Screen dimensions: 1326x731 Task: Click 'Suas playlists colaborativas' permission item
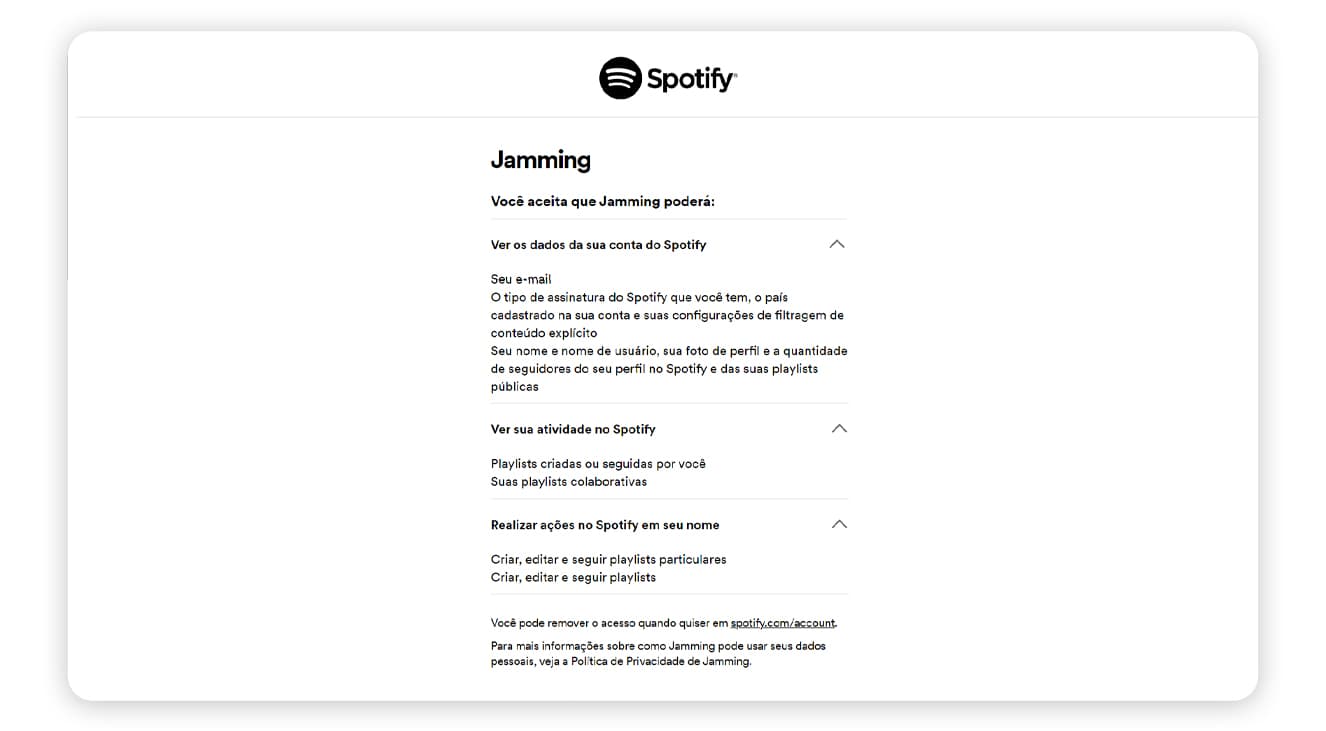tap(569, 482)
